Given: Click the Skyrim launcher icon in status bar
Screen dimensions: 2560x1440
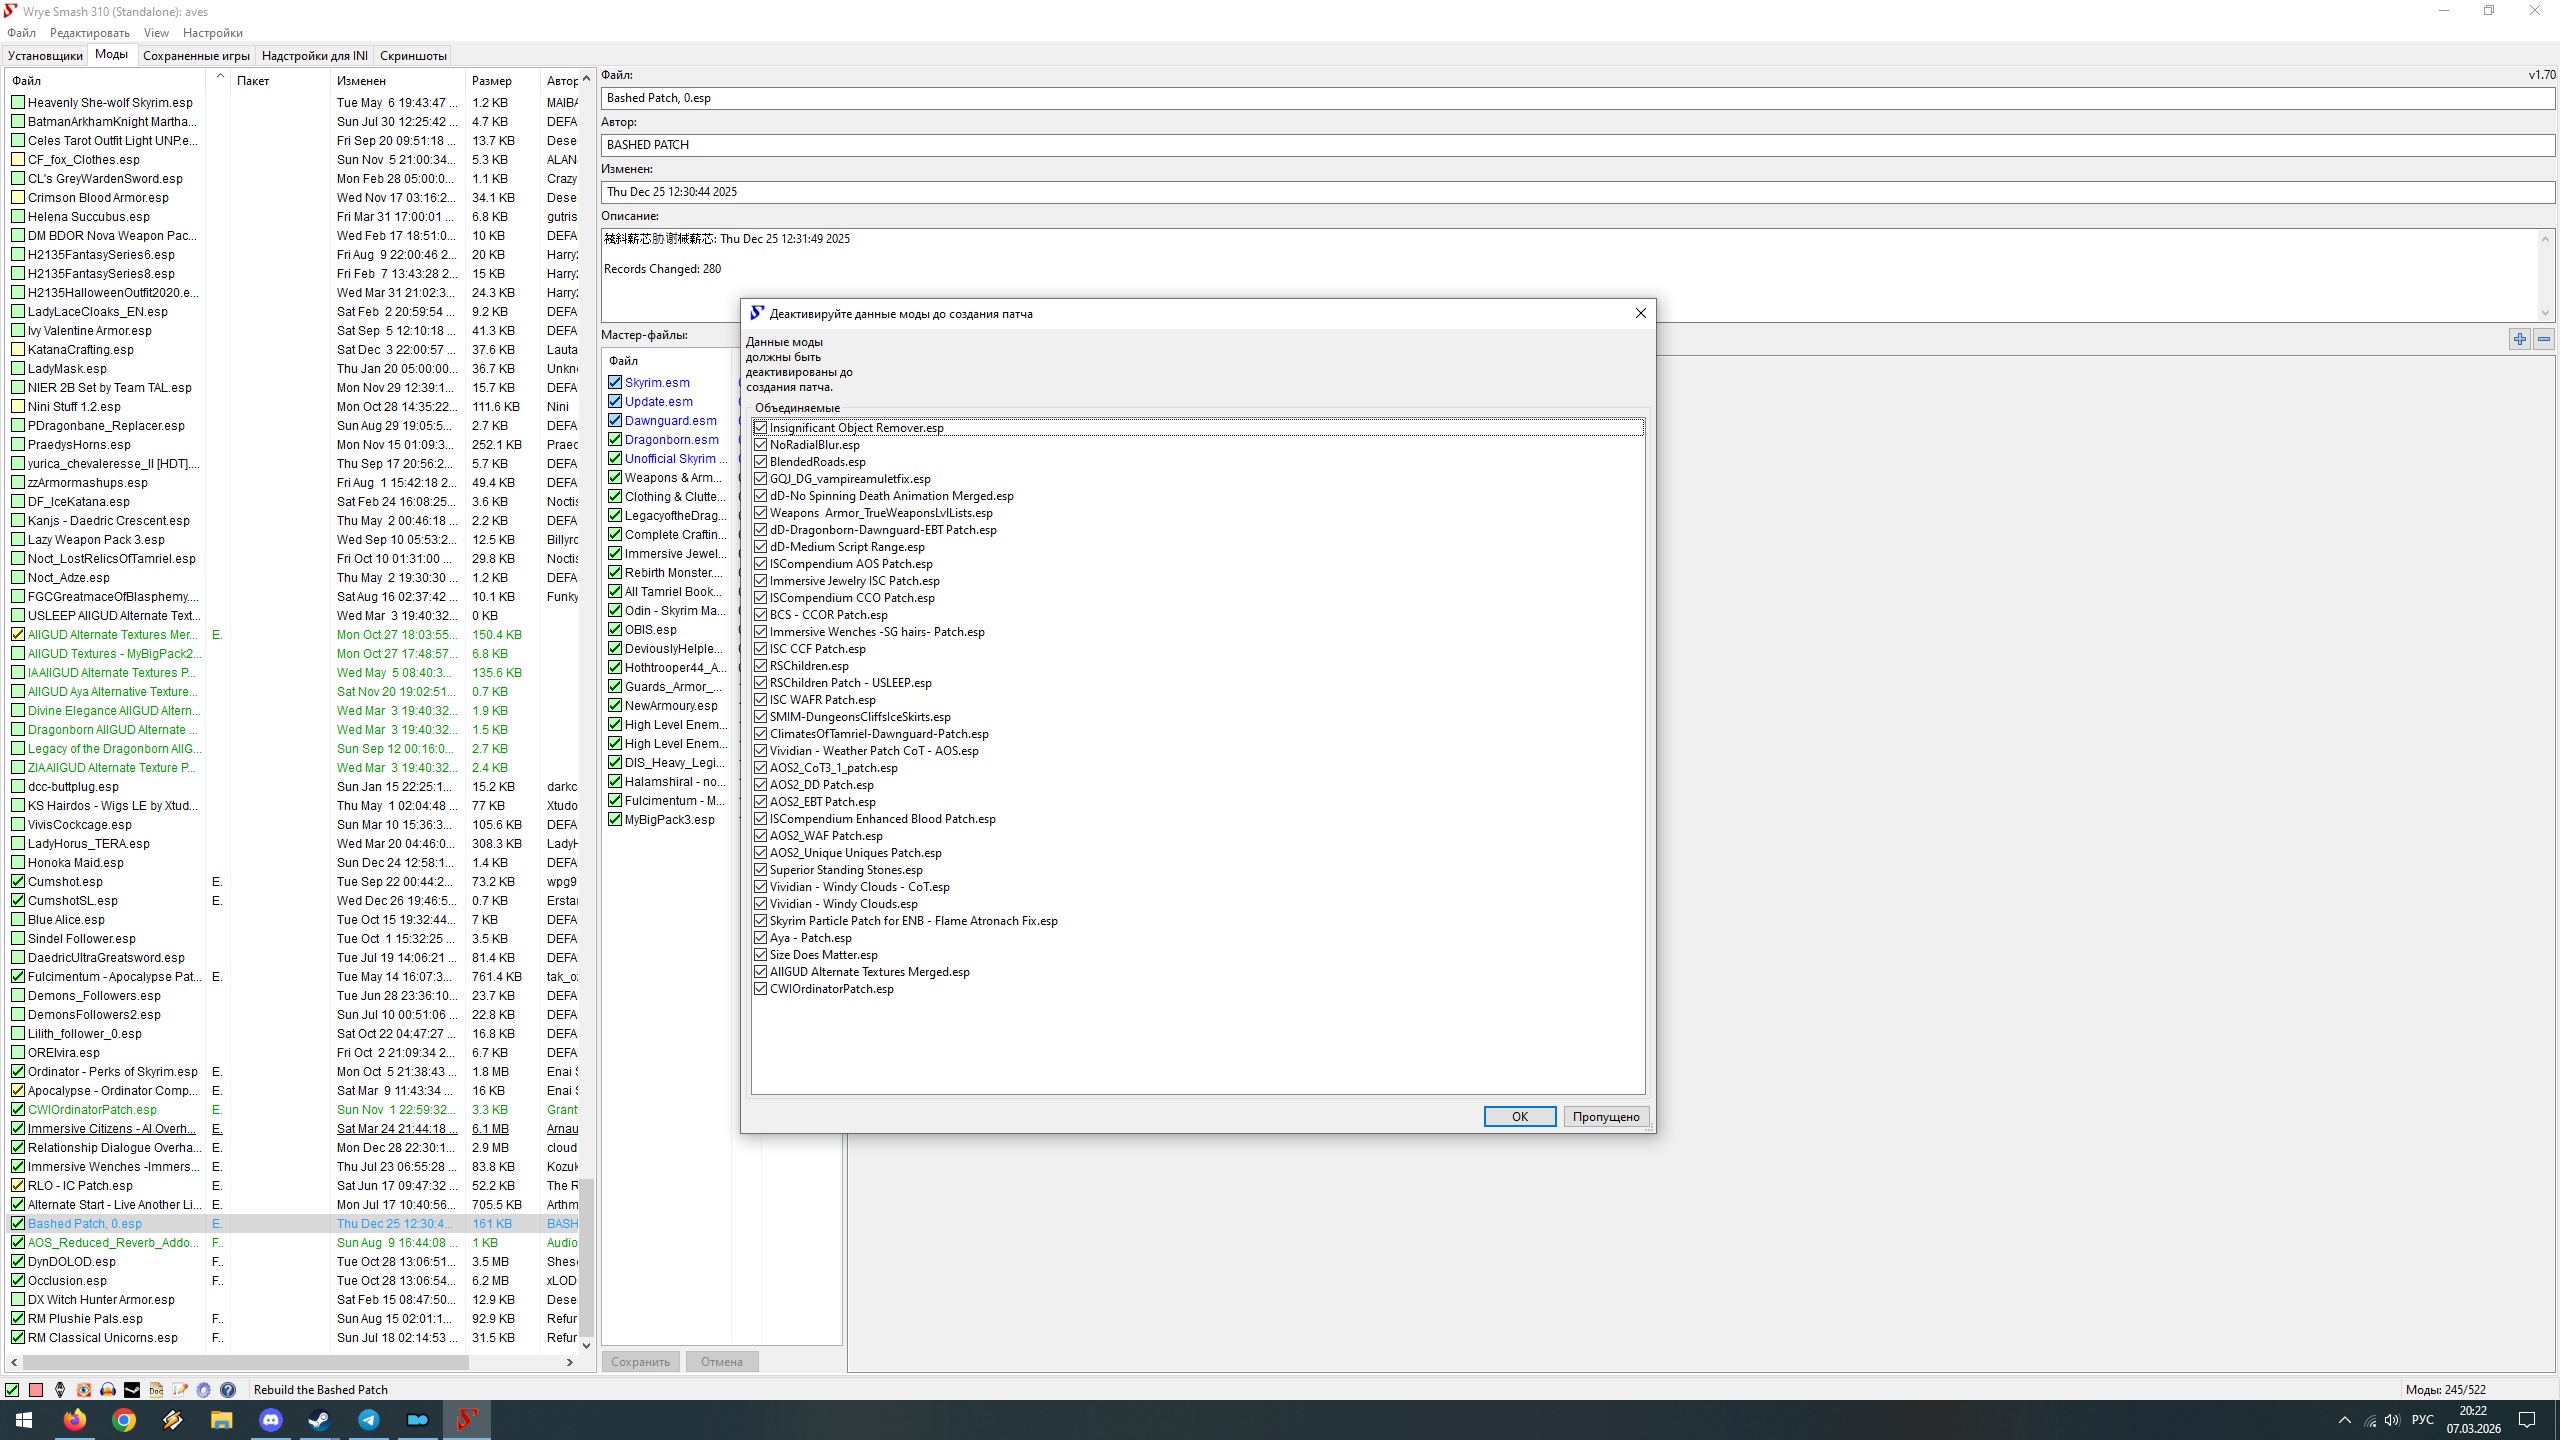Looking at the screenshot, I should pyautogui.click(x=60, y=1390).
